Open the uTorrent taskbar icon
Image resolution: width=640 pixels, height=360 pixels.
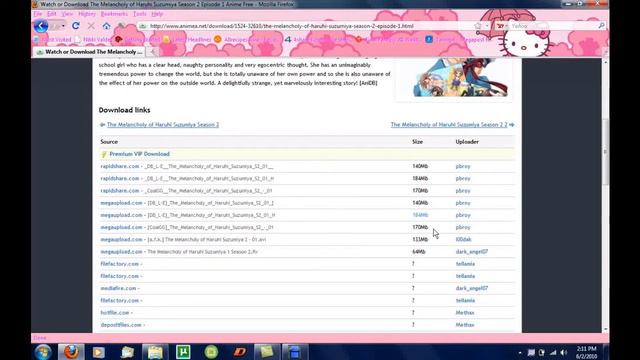point(183,352)
